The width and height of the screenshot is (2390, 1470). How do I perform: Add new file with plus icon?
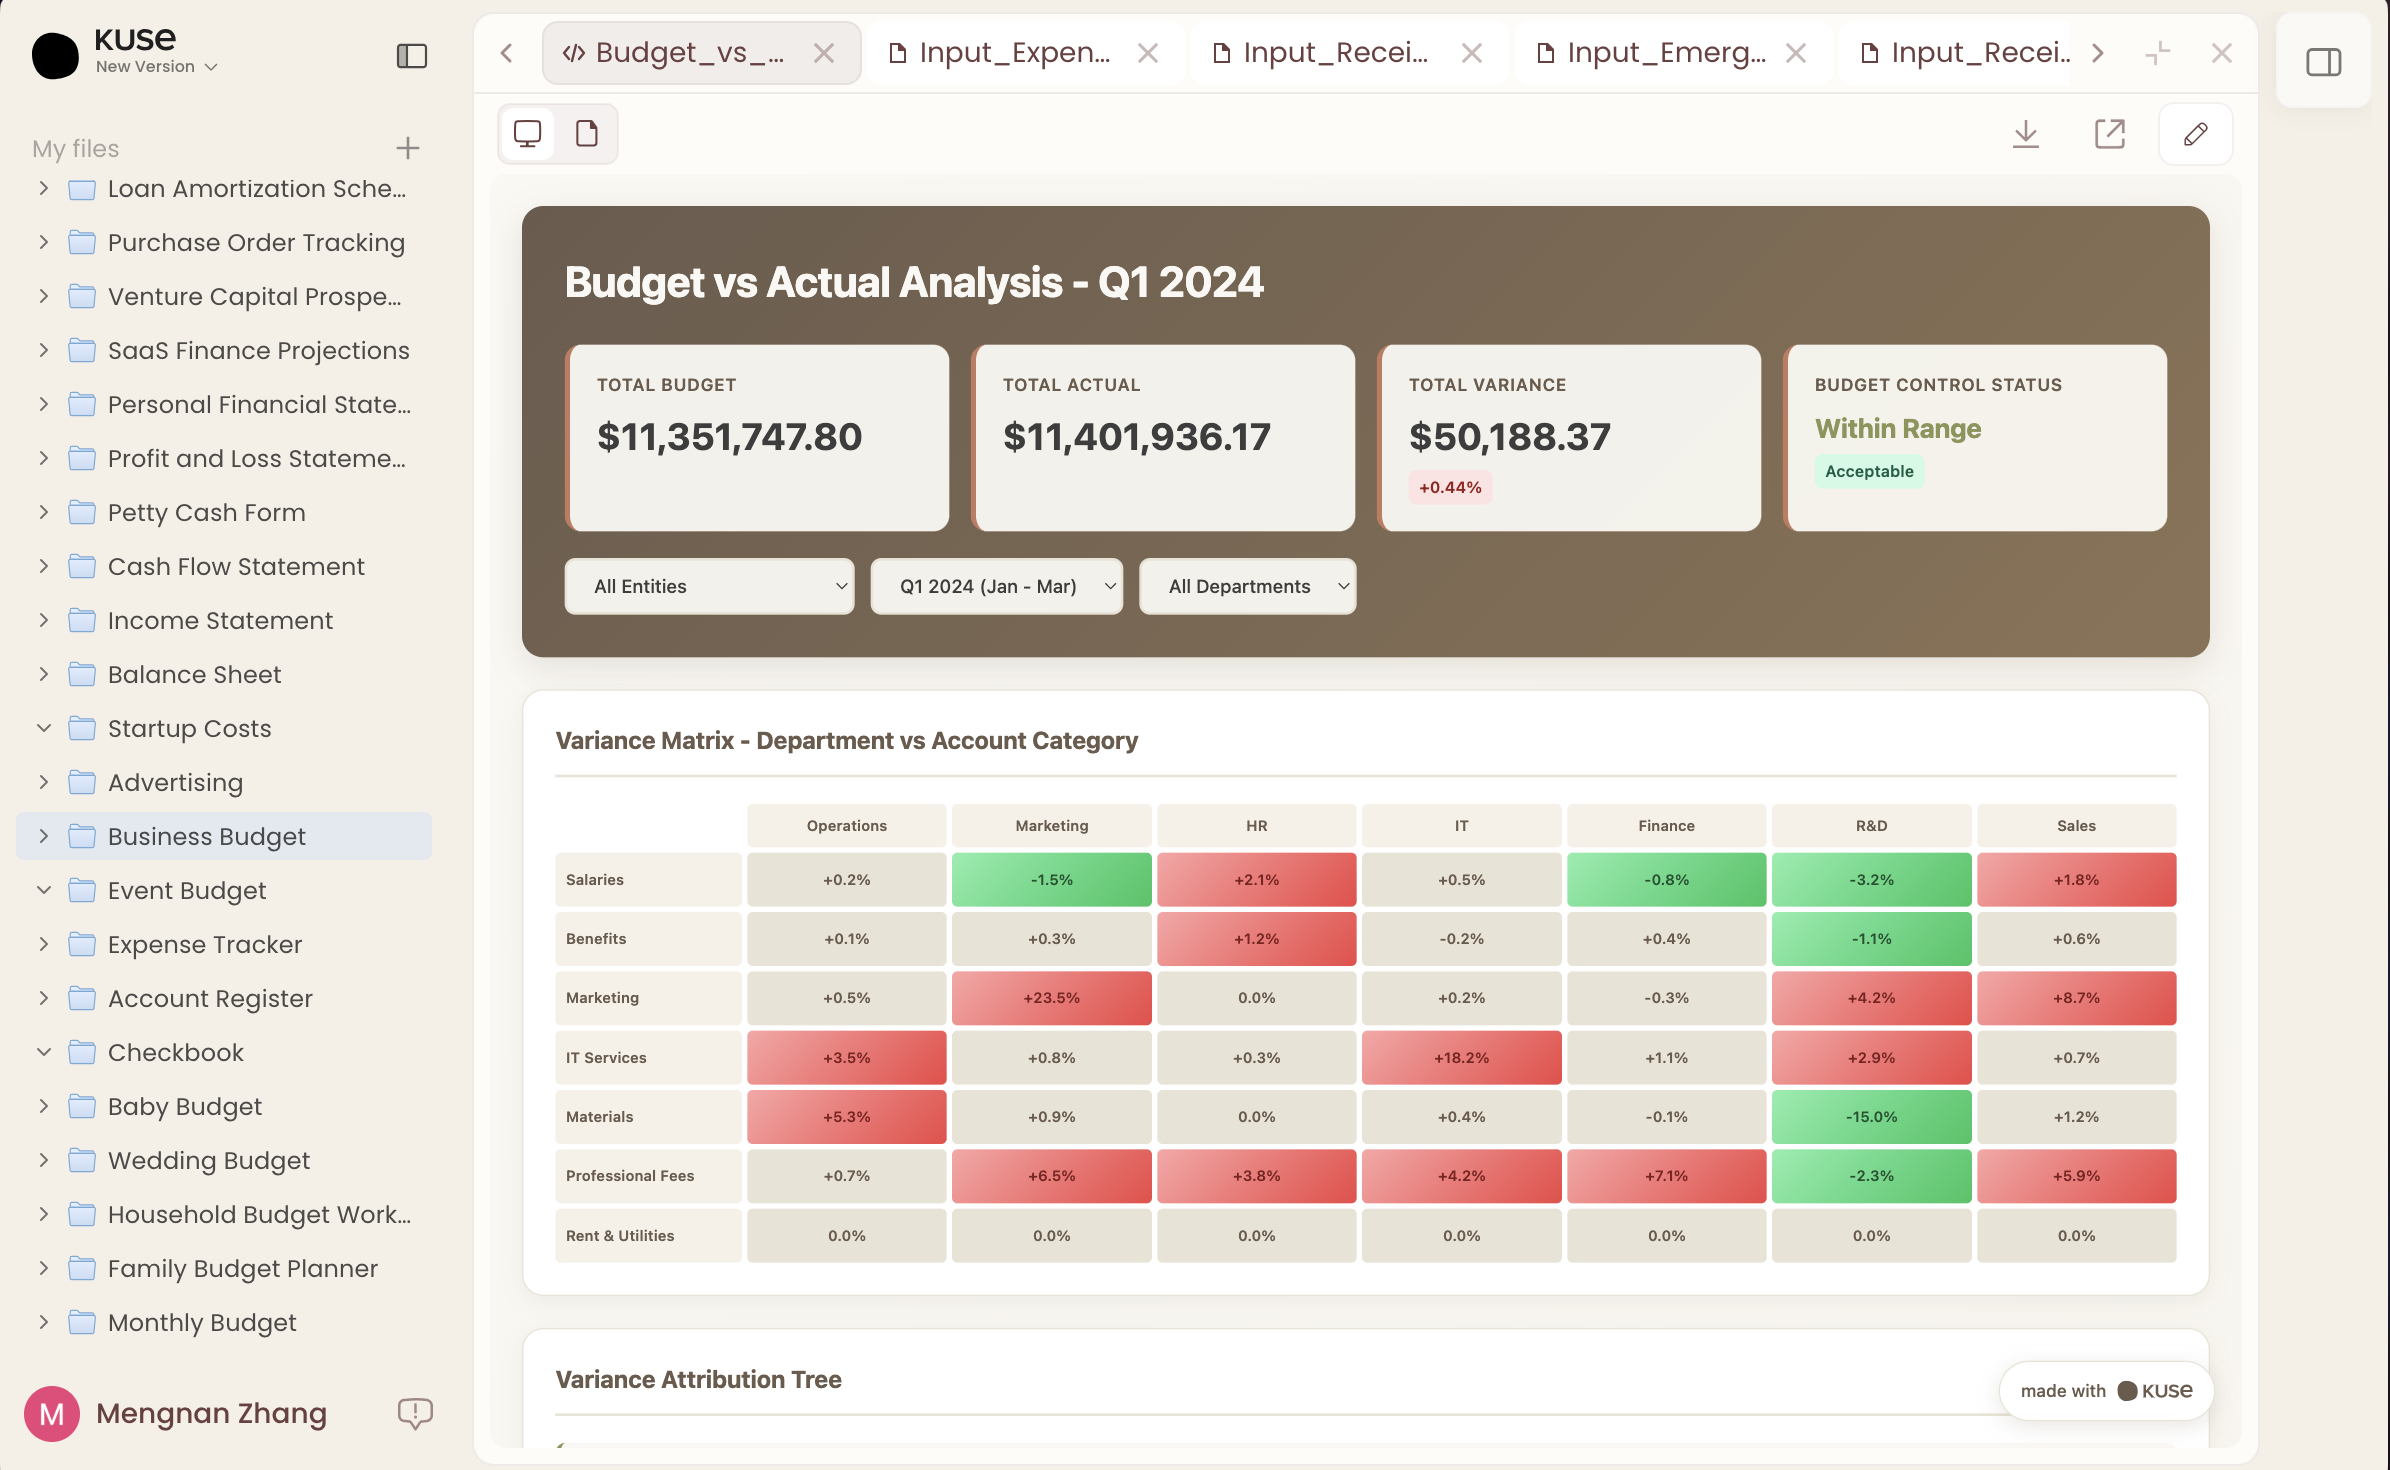coord(407,148)
